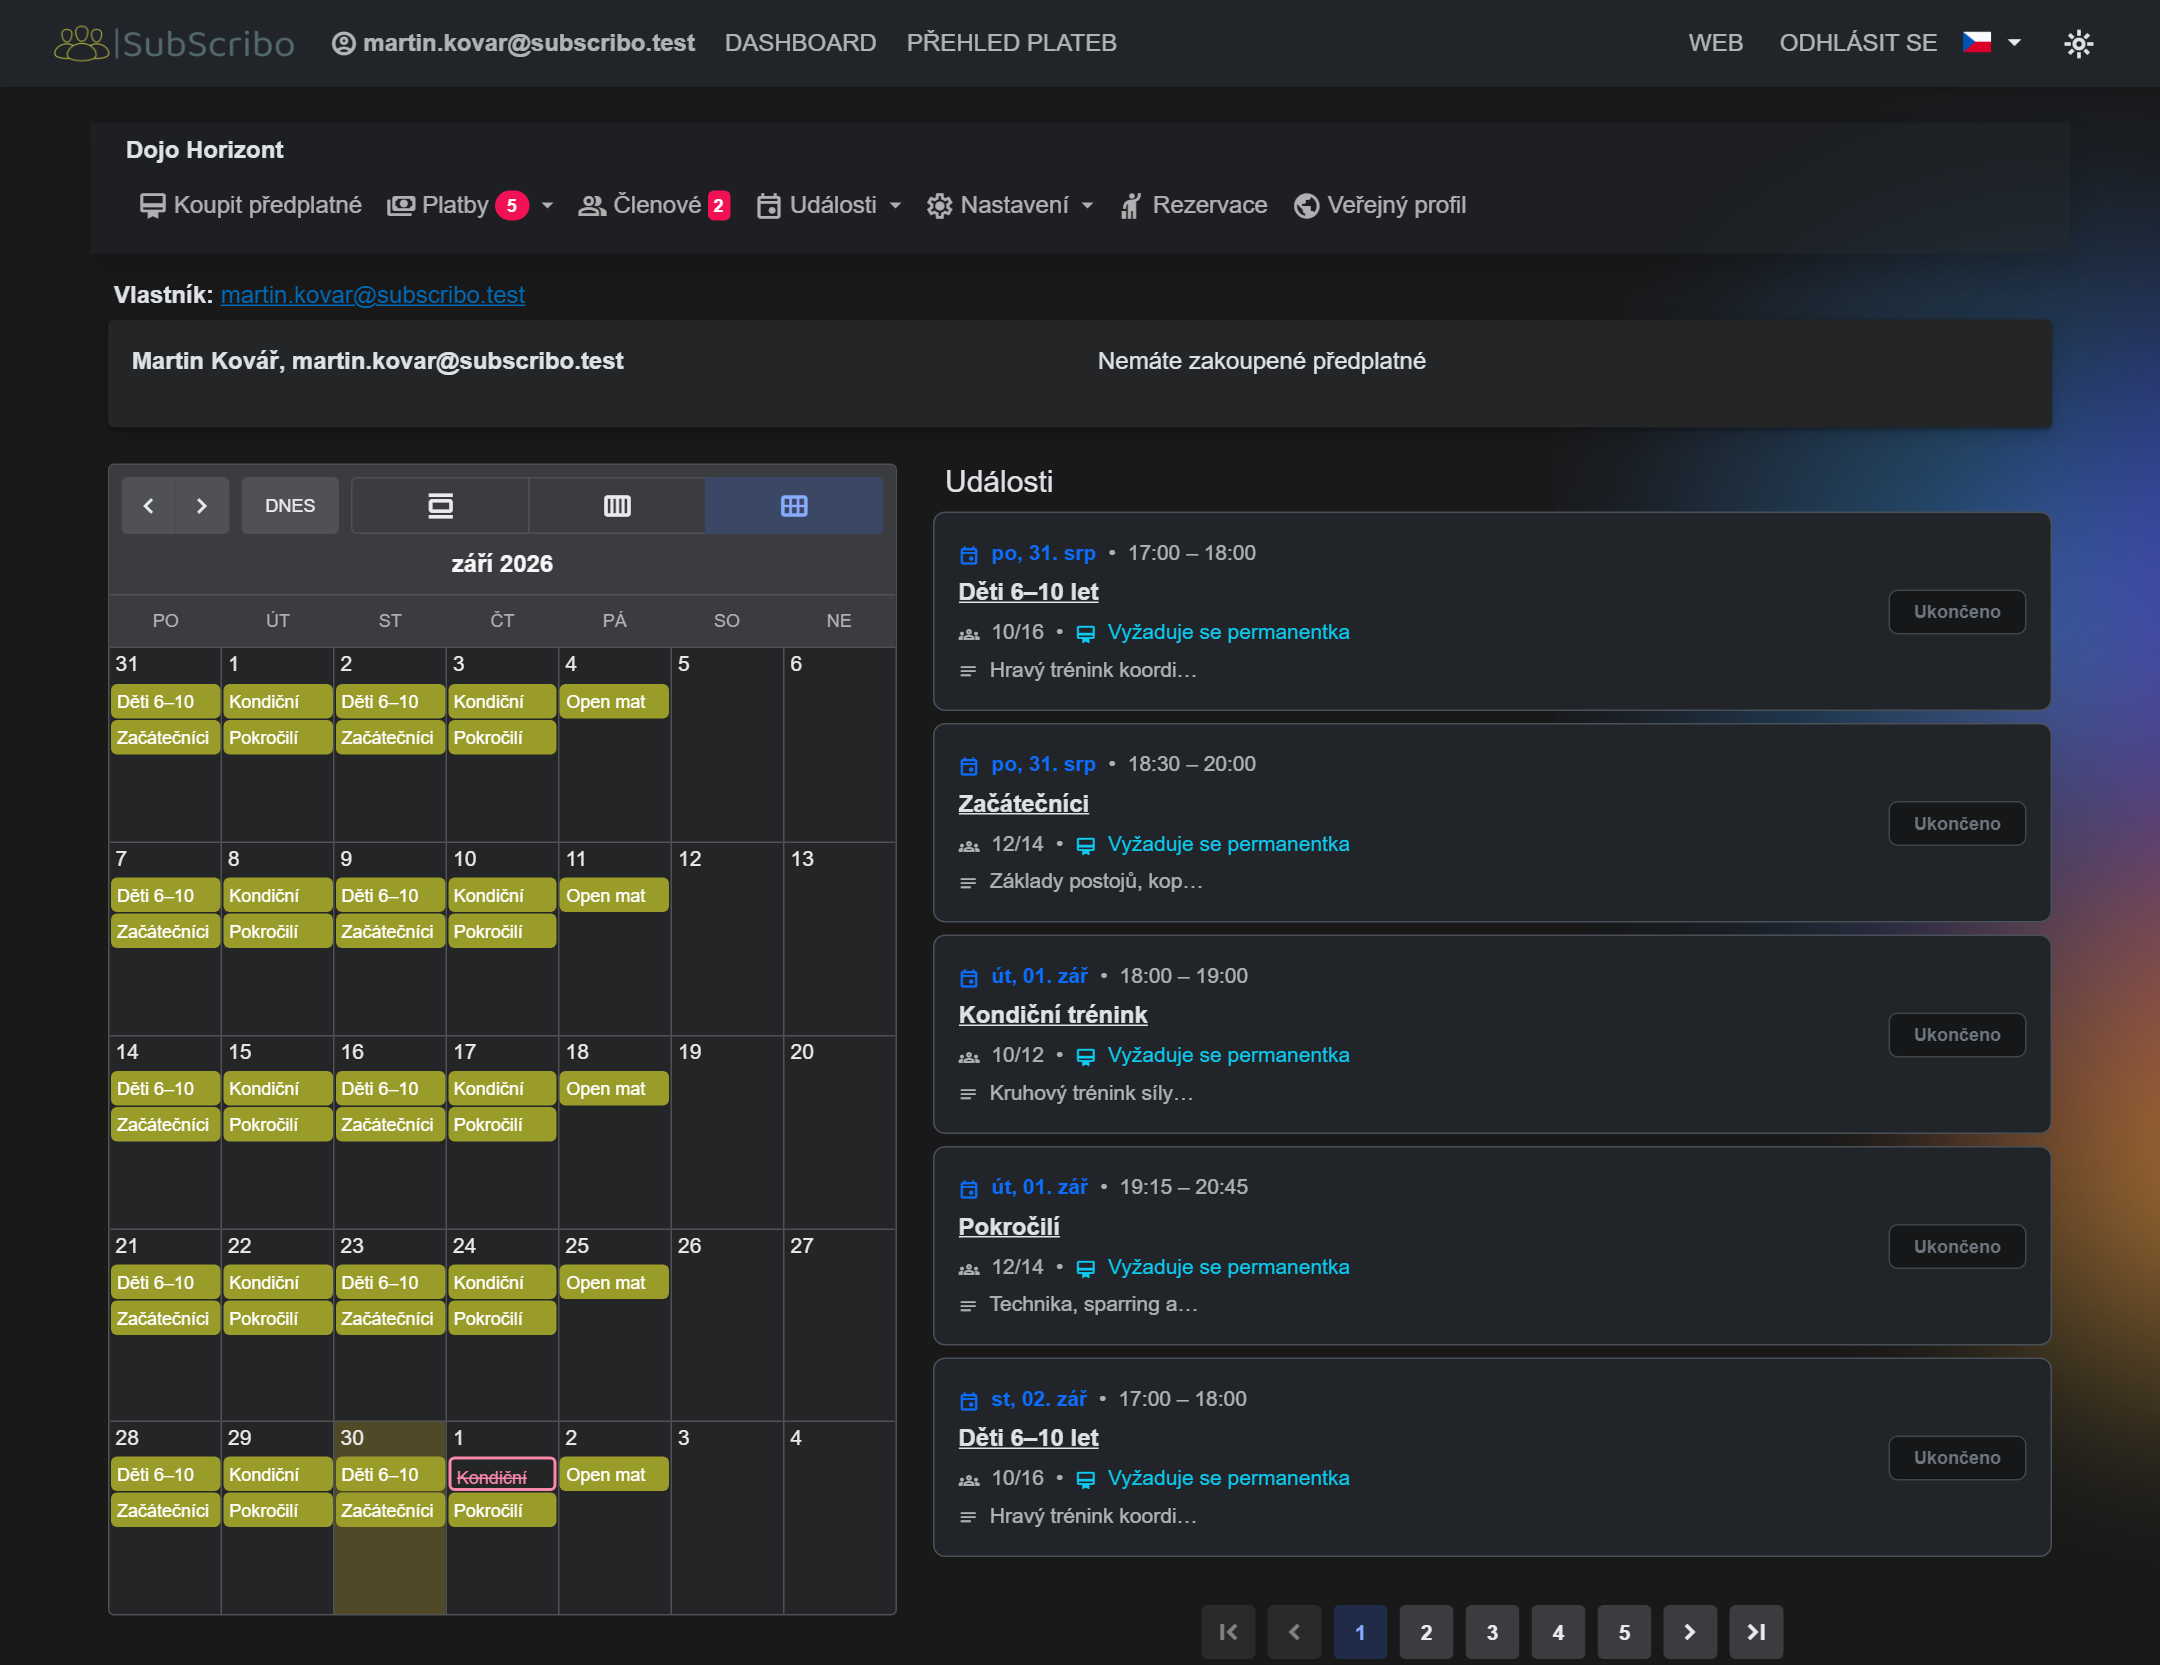The height and width of the screenshot is (1665, 2160).
Task: Open PŘEHLED PLATEB in top navigation
Action: pyautogui.click(x=1011, y=43)
